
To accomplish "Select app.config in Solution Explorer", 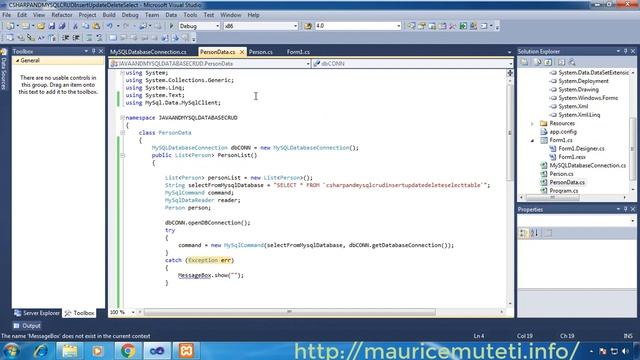I will [563, 132].
